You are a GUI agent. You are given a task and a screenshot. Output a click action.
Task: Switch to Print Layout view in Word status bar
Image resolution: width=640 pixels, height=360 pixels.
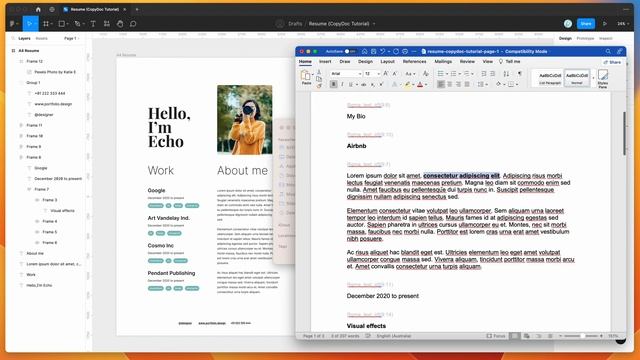[515, 336]
